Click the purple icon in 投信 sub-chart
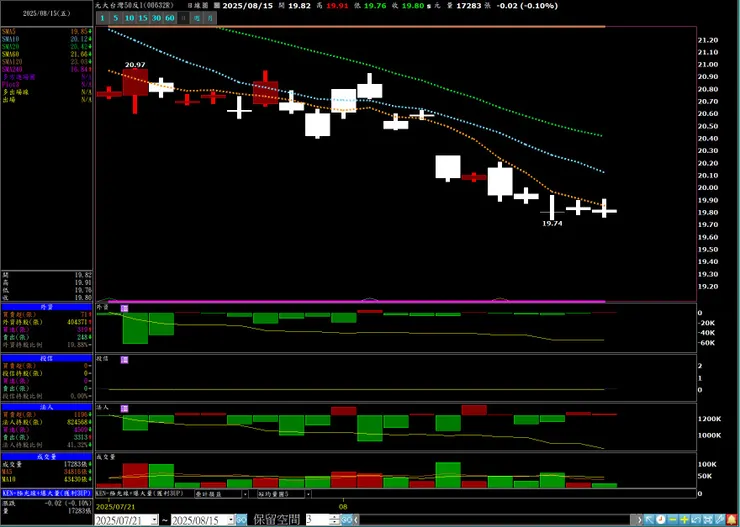Viewport: 740px width, 527px height. coord(125,360)
